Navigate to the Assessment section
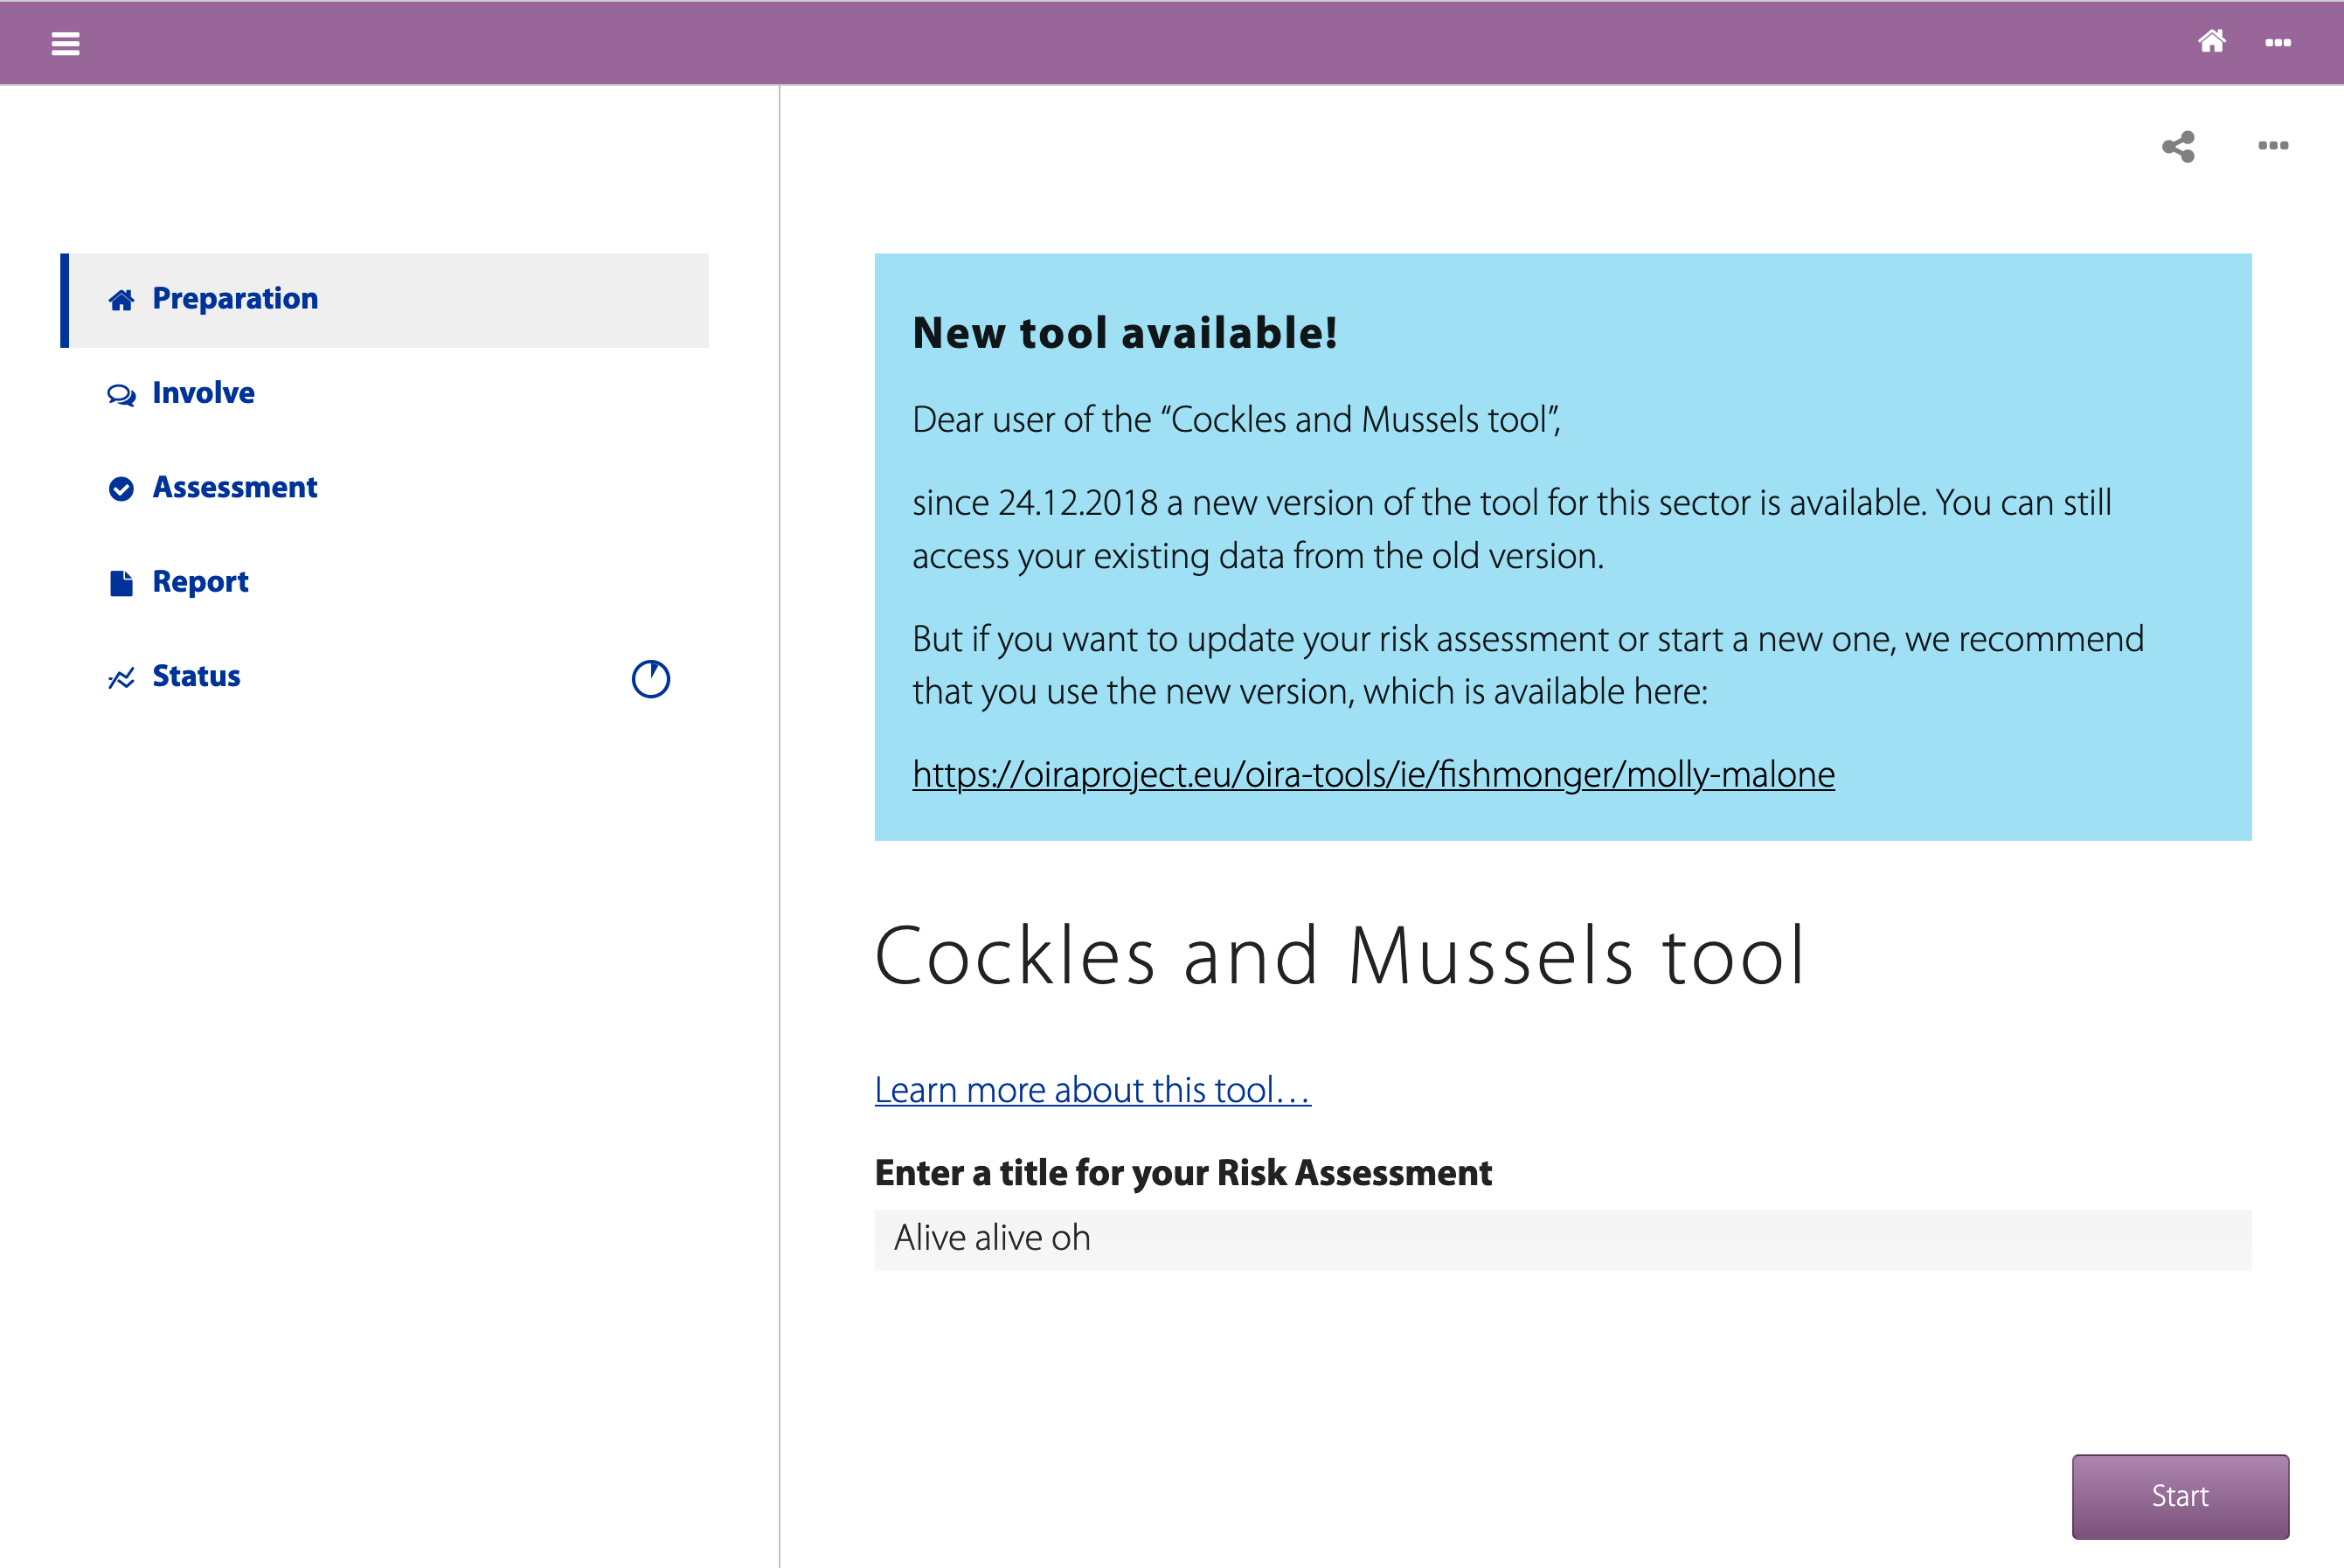 pos(234,487)
